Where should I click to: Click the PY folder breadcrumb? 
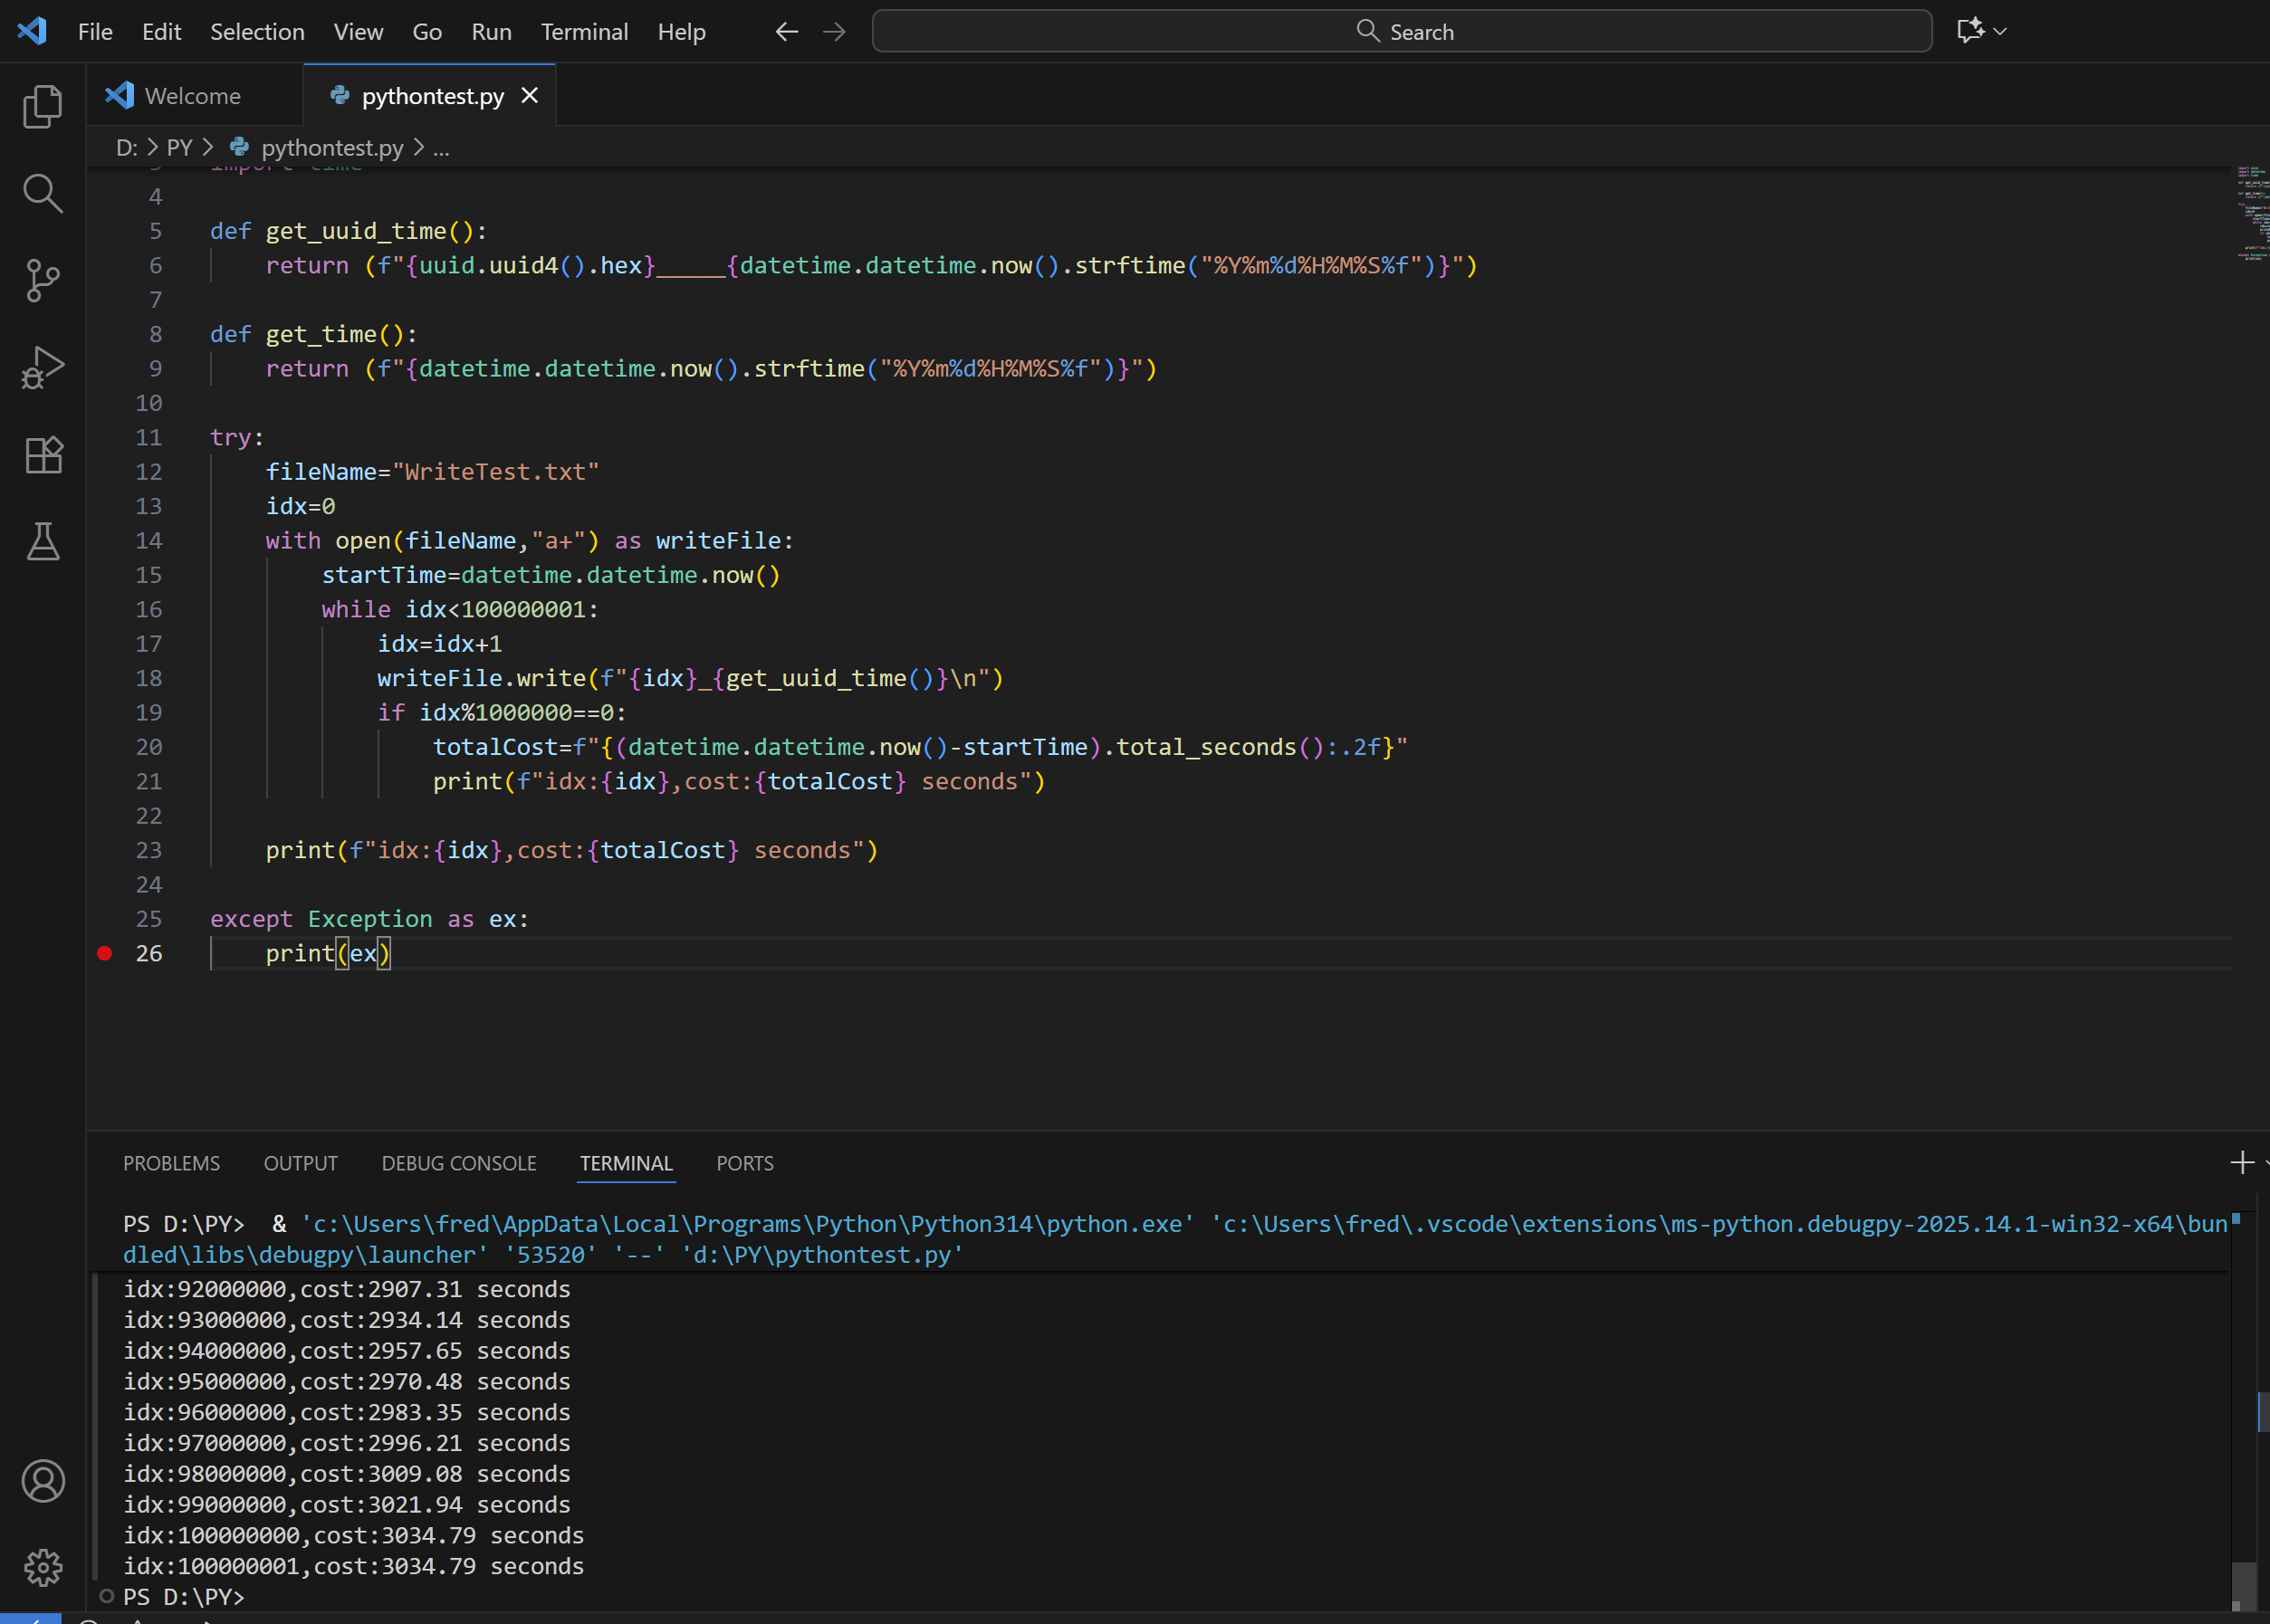pos(179,148)
